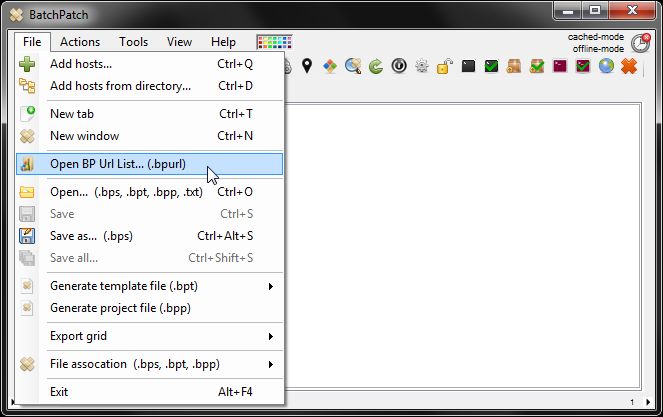The width and height of the screenshot is (663, 417).
Task: Select Open BP Url List... (.bpurl)
Action: (149, 164)
